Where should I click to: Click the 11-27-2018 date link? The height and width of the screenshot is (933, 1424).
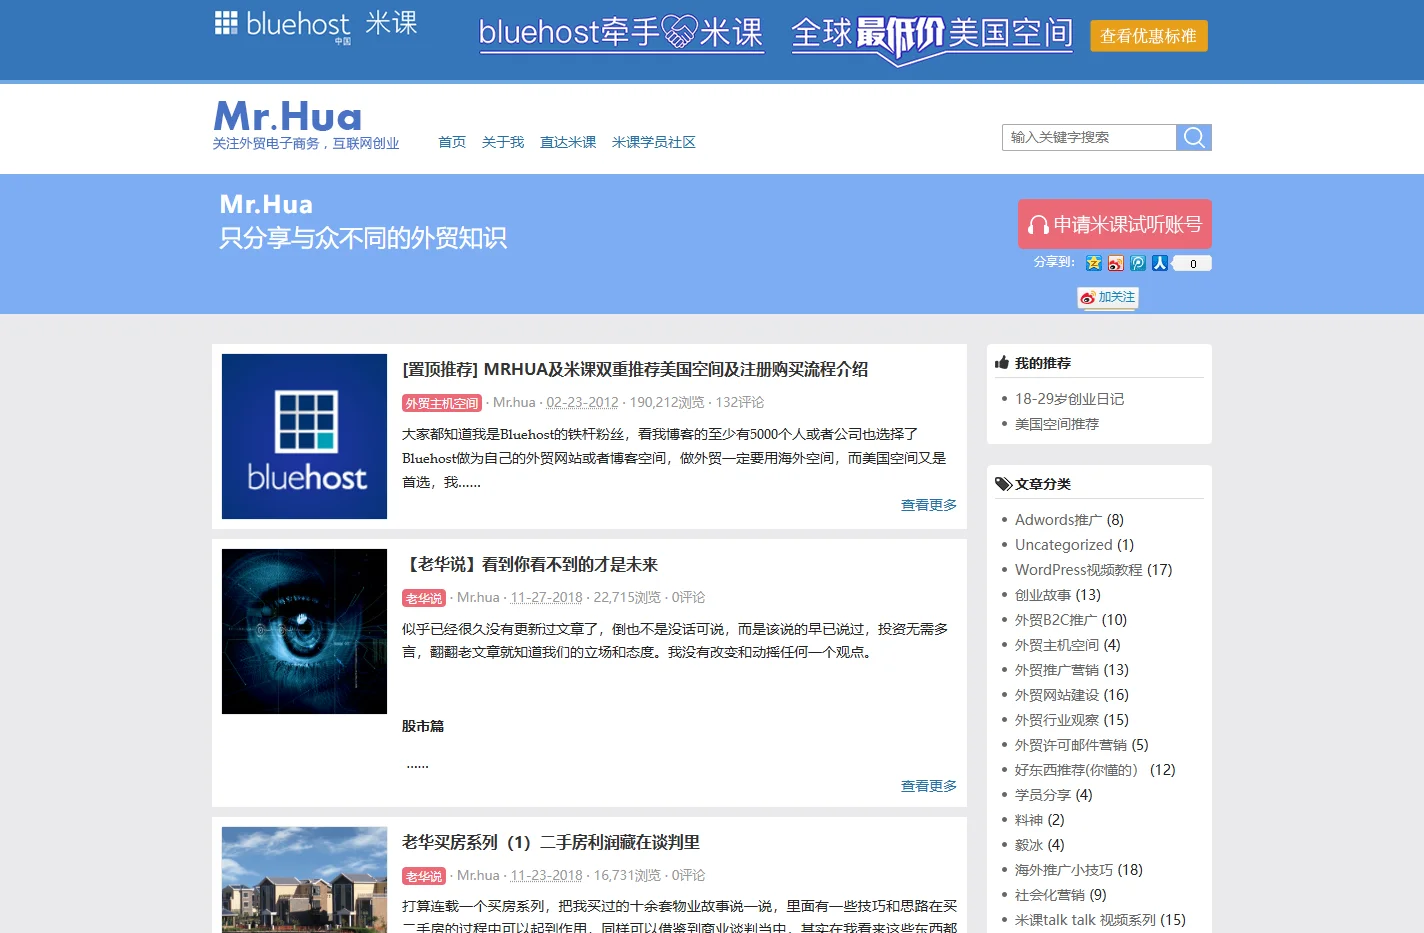click(546, 597)
